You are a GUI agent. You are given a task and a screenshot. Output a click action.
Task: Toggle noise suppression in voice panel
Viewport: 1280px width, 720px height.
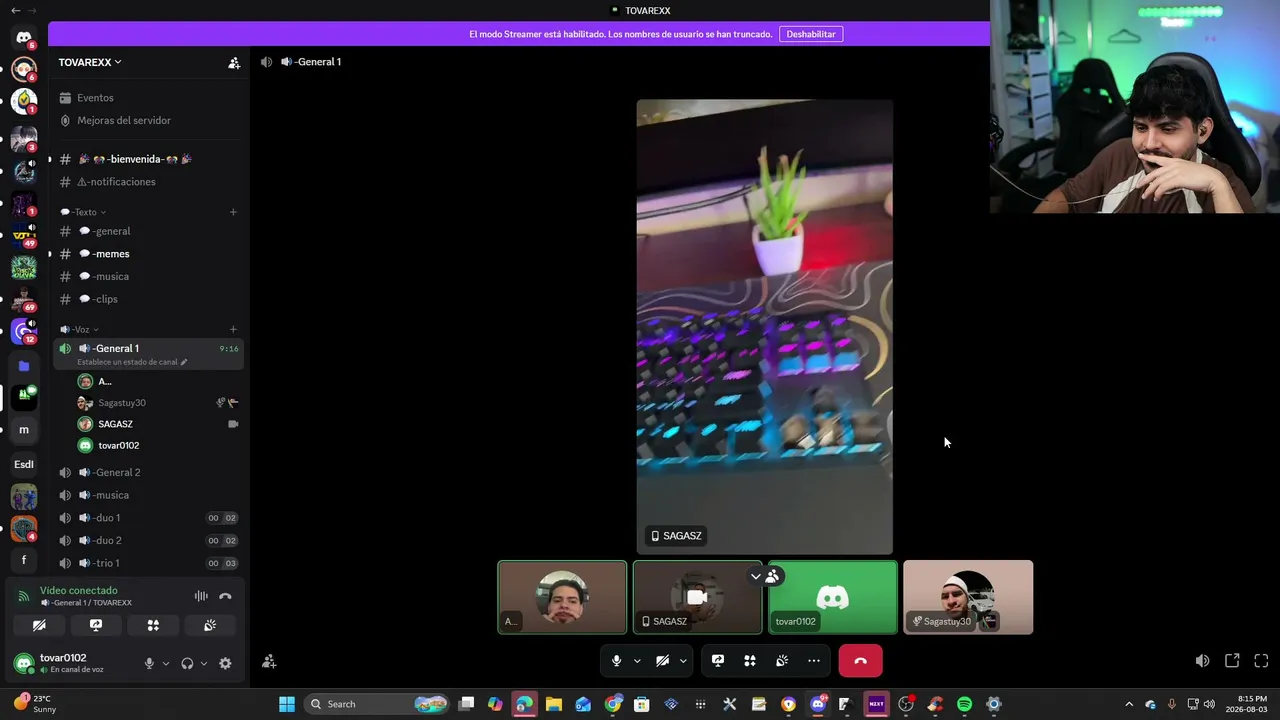(201, 596)
